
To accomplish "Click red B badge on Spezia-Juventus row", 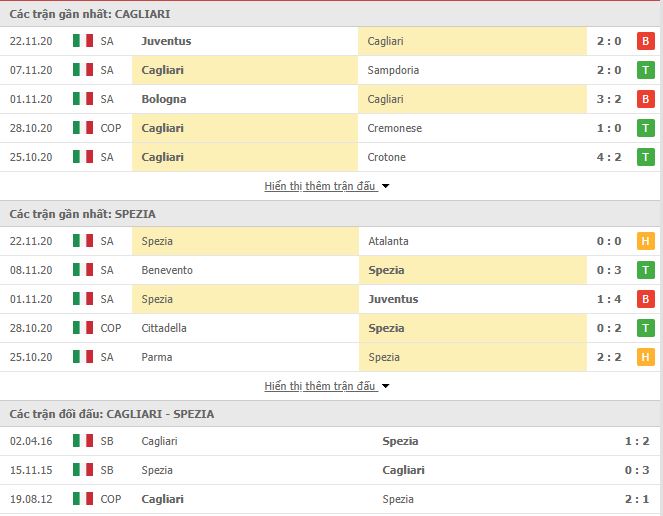I will pyautogui.click(x=645, y=299).
